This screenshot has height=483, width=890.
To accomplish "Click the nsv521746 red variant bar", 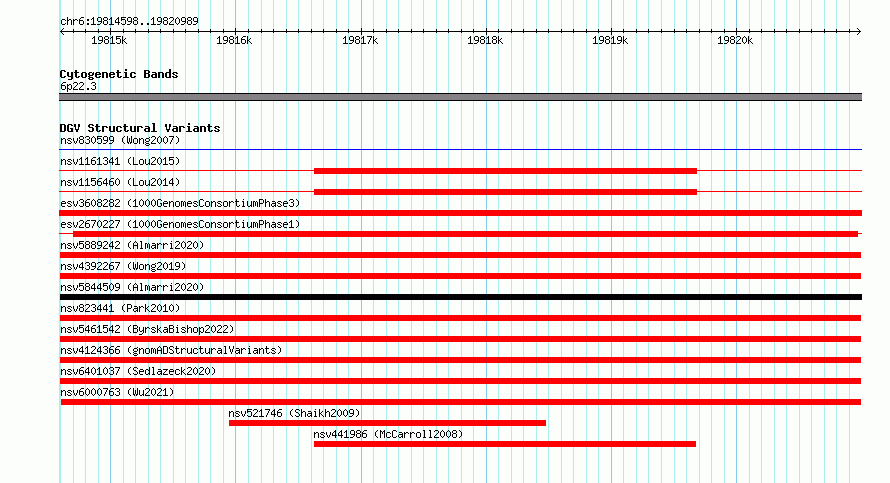I will [x=387, y=423].
